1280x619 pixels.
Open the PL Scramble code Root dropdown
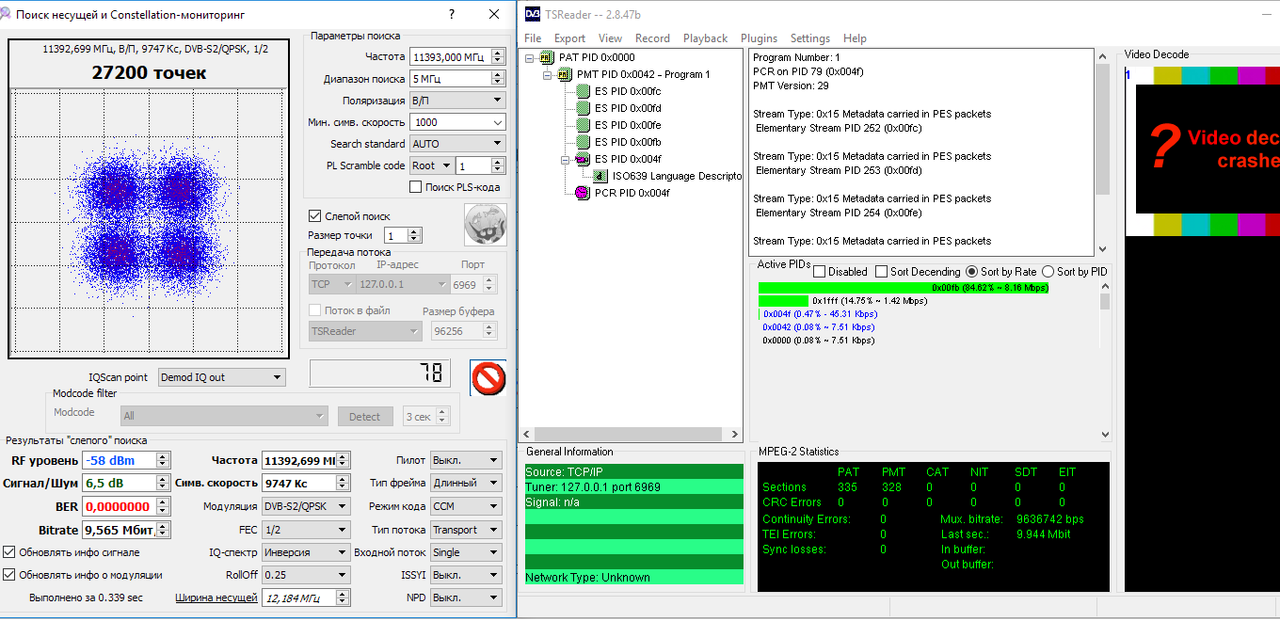point(431,166)
